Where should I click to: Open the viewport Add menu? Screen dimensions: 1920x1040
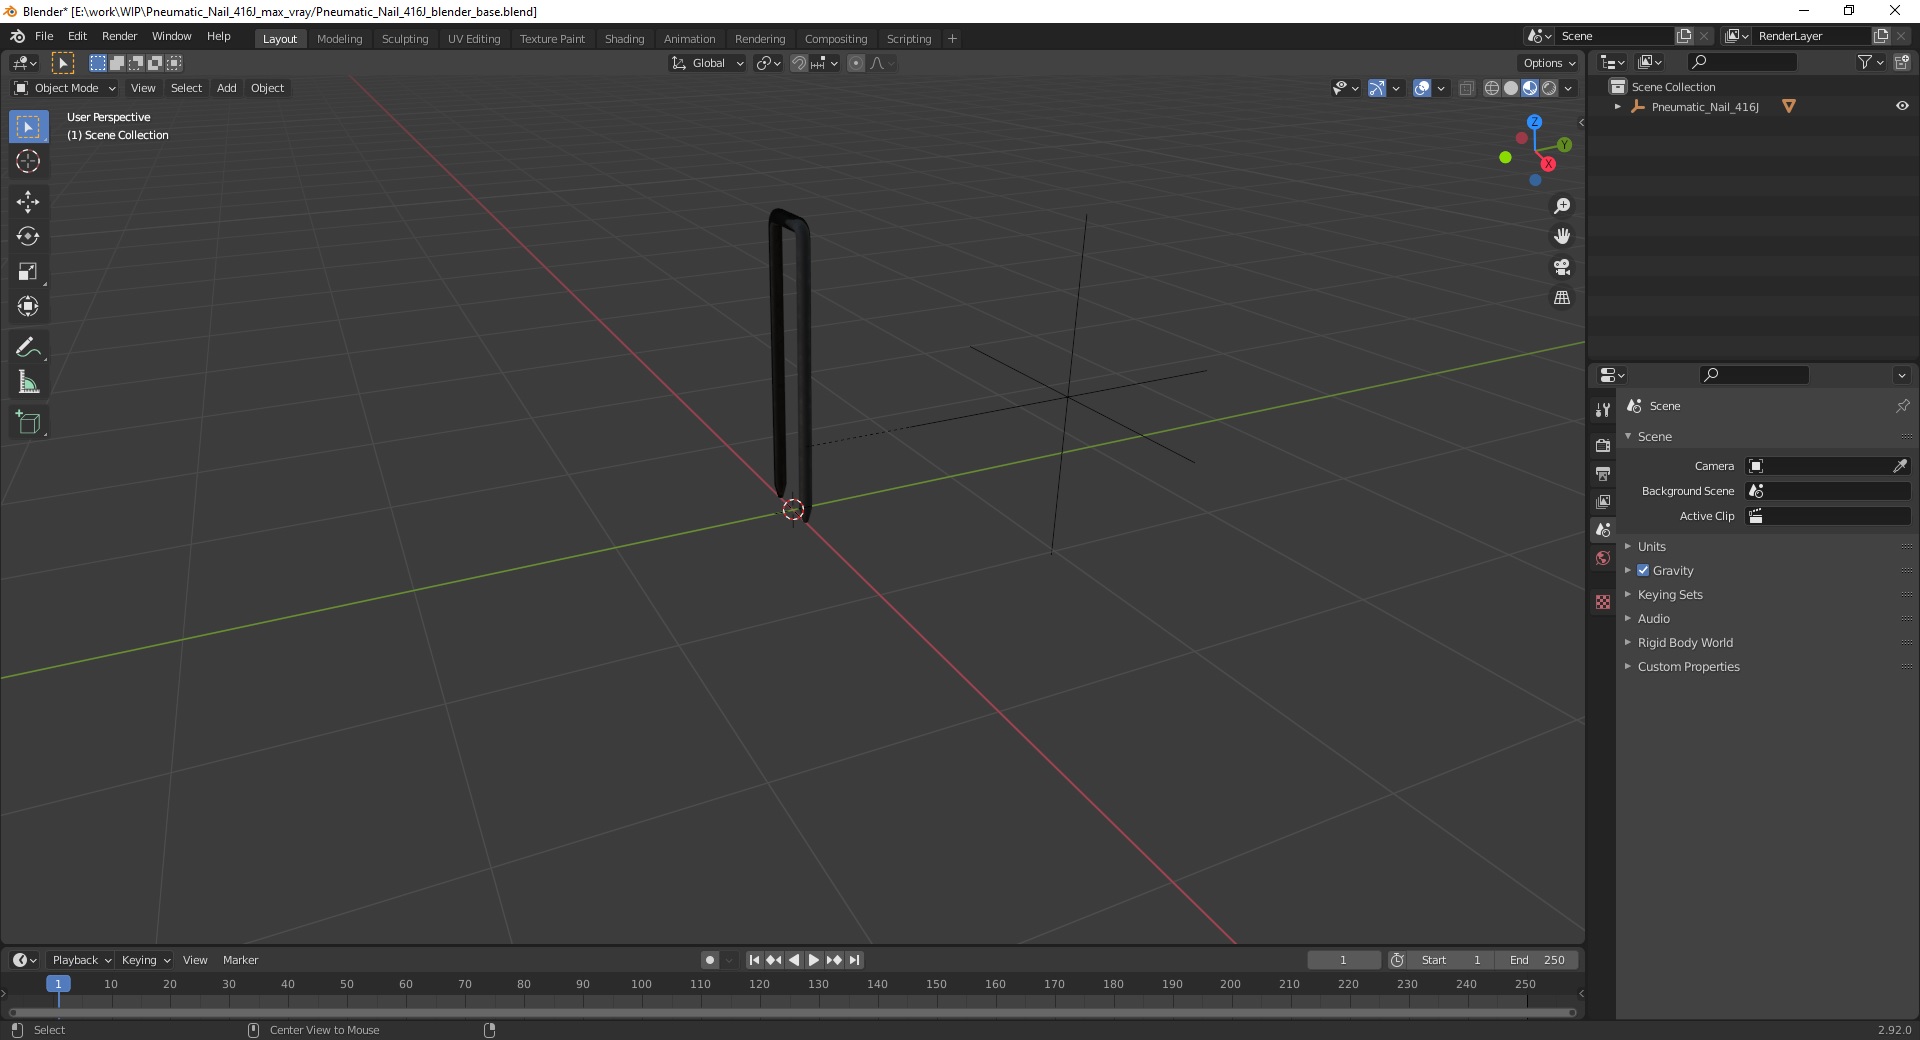tap(227, 88)
